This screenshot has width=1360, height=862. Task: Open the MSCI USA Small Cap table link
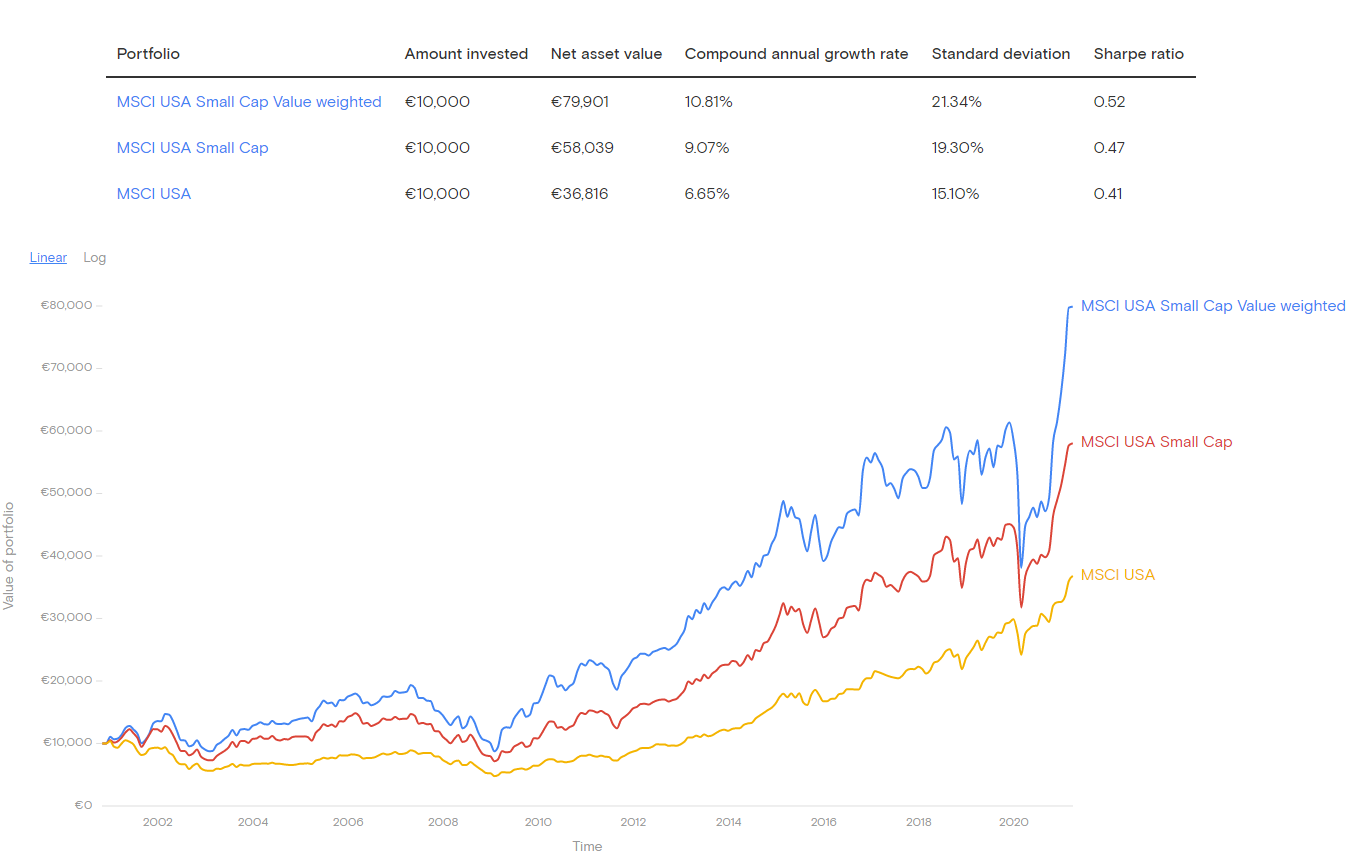pos(192,148)
